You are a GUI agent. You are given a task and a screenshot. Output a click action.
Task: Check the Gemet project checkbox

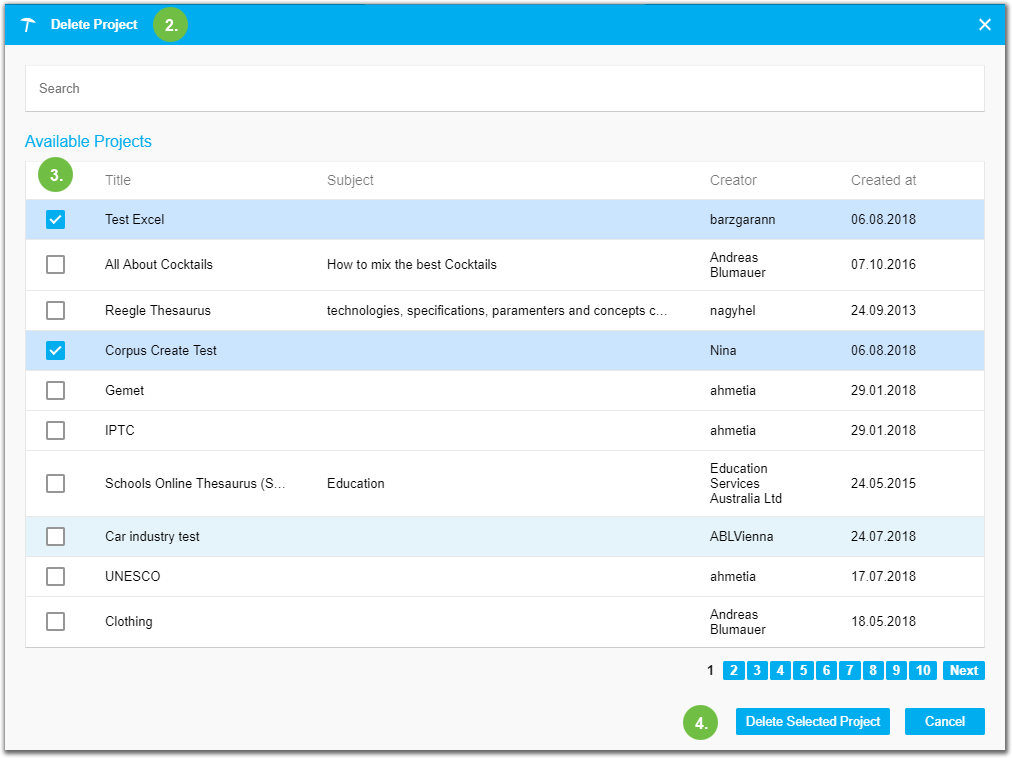56,390
